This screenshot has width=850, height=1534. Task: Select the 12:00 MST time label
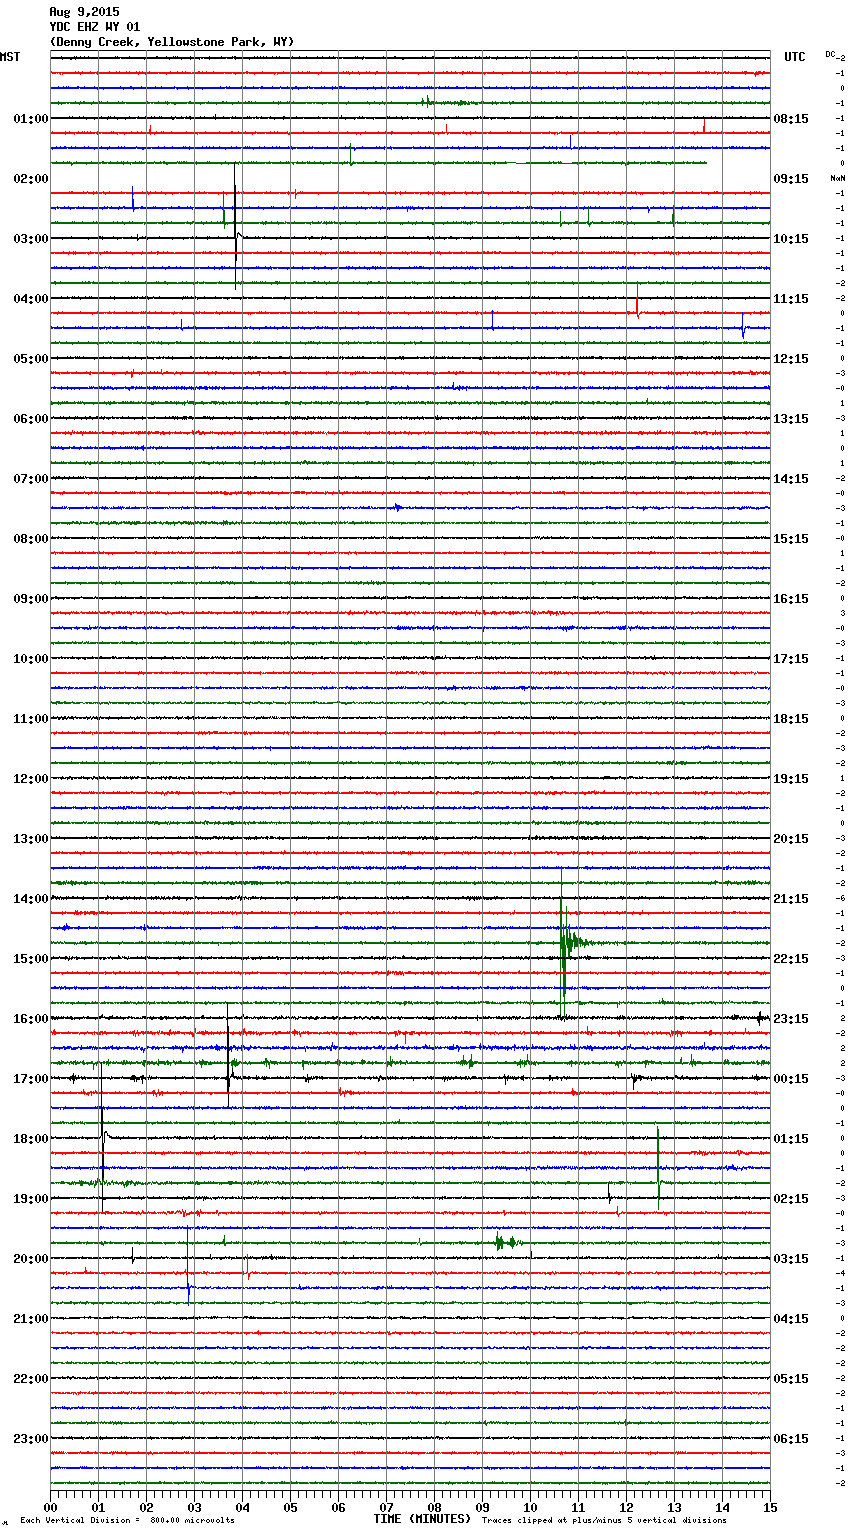(31, 779)
